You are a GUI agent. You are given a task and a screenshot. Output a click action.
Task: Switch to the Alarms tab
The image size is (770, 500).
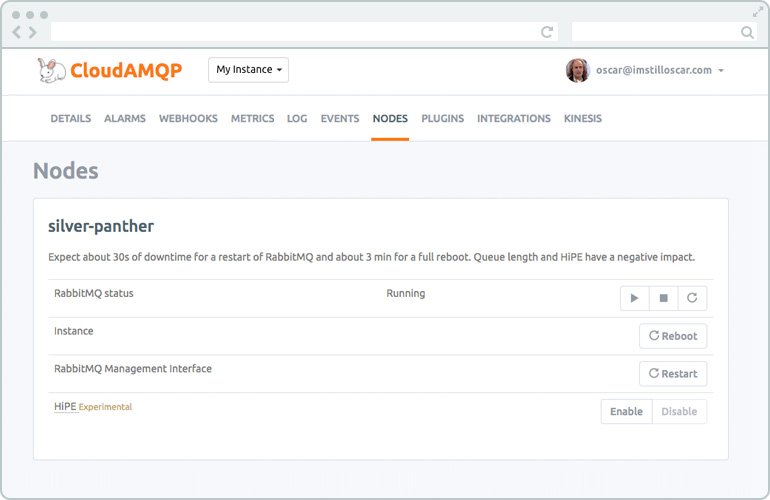(x=125, y=118)
